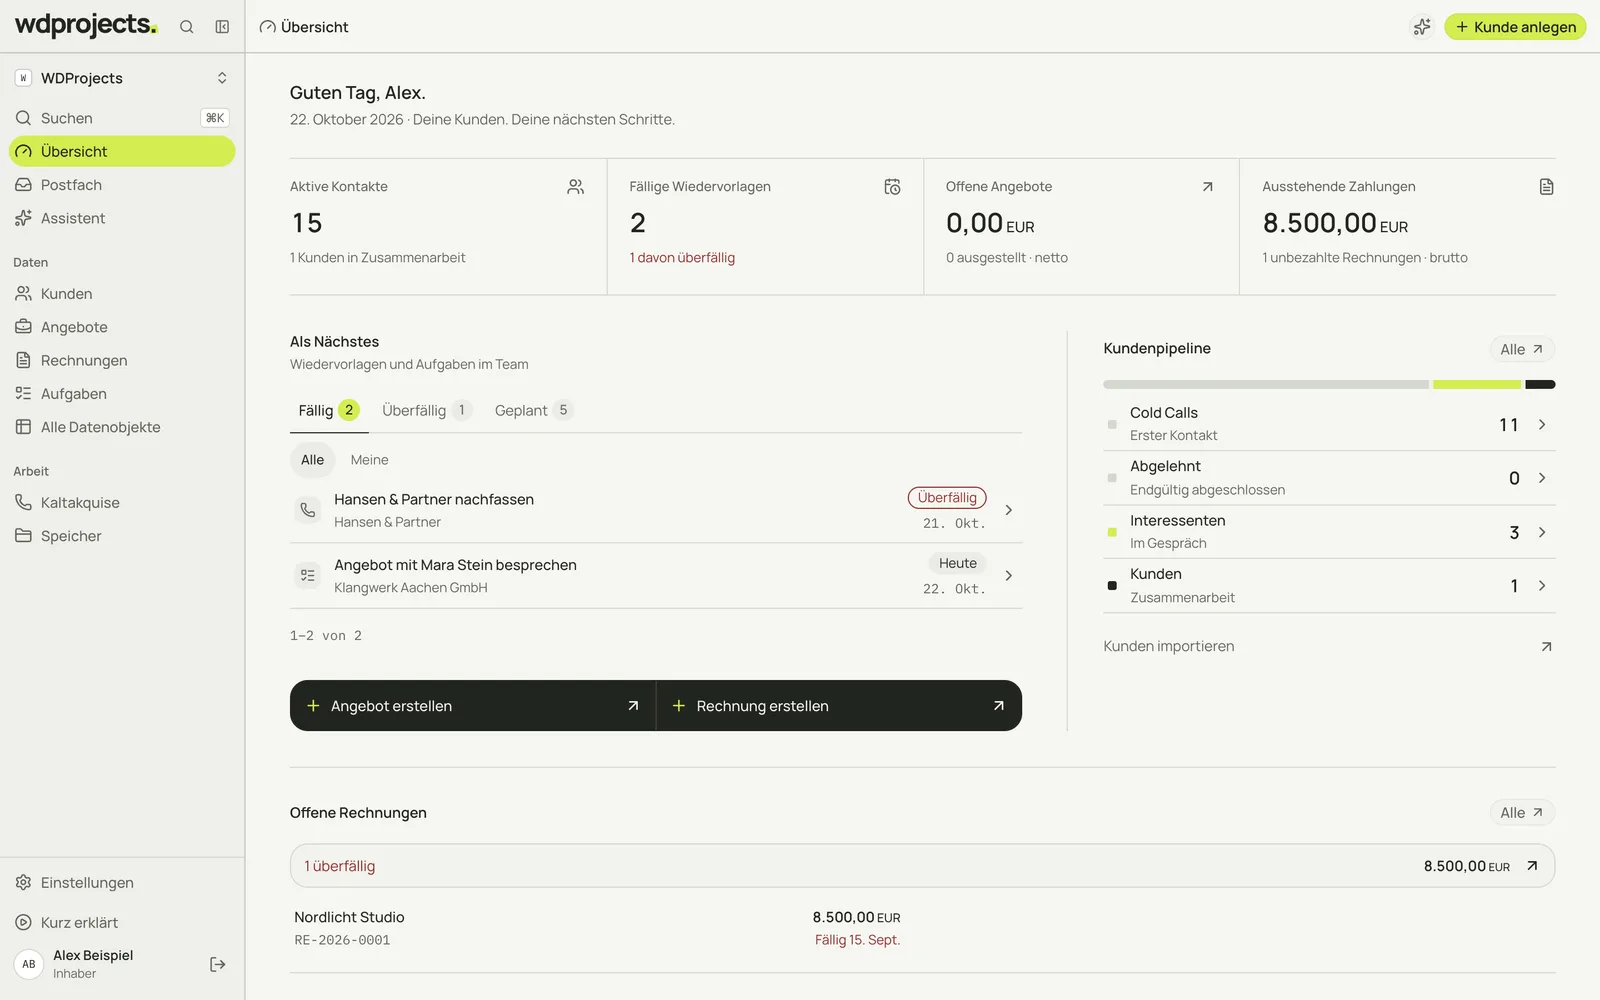This screenshot has height=1000, width=1600.
Task: Switch to the Fällig tab
Action: pos(328,410)
